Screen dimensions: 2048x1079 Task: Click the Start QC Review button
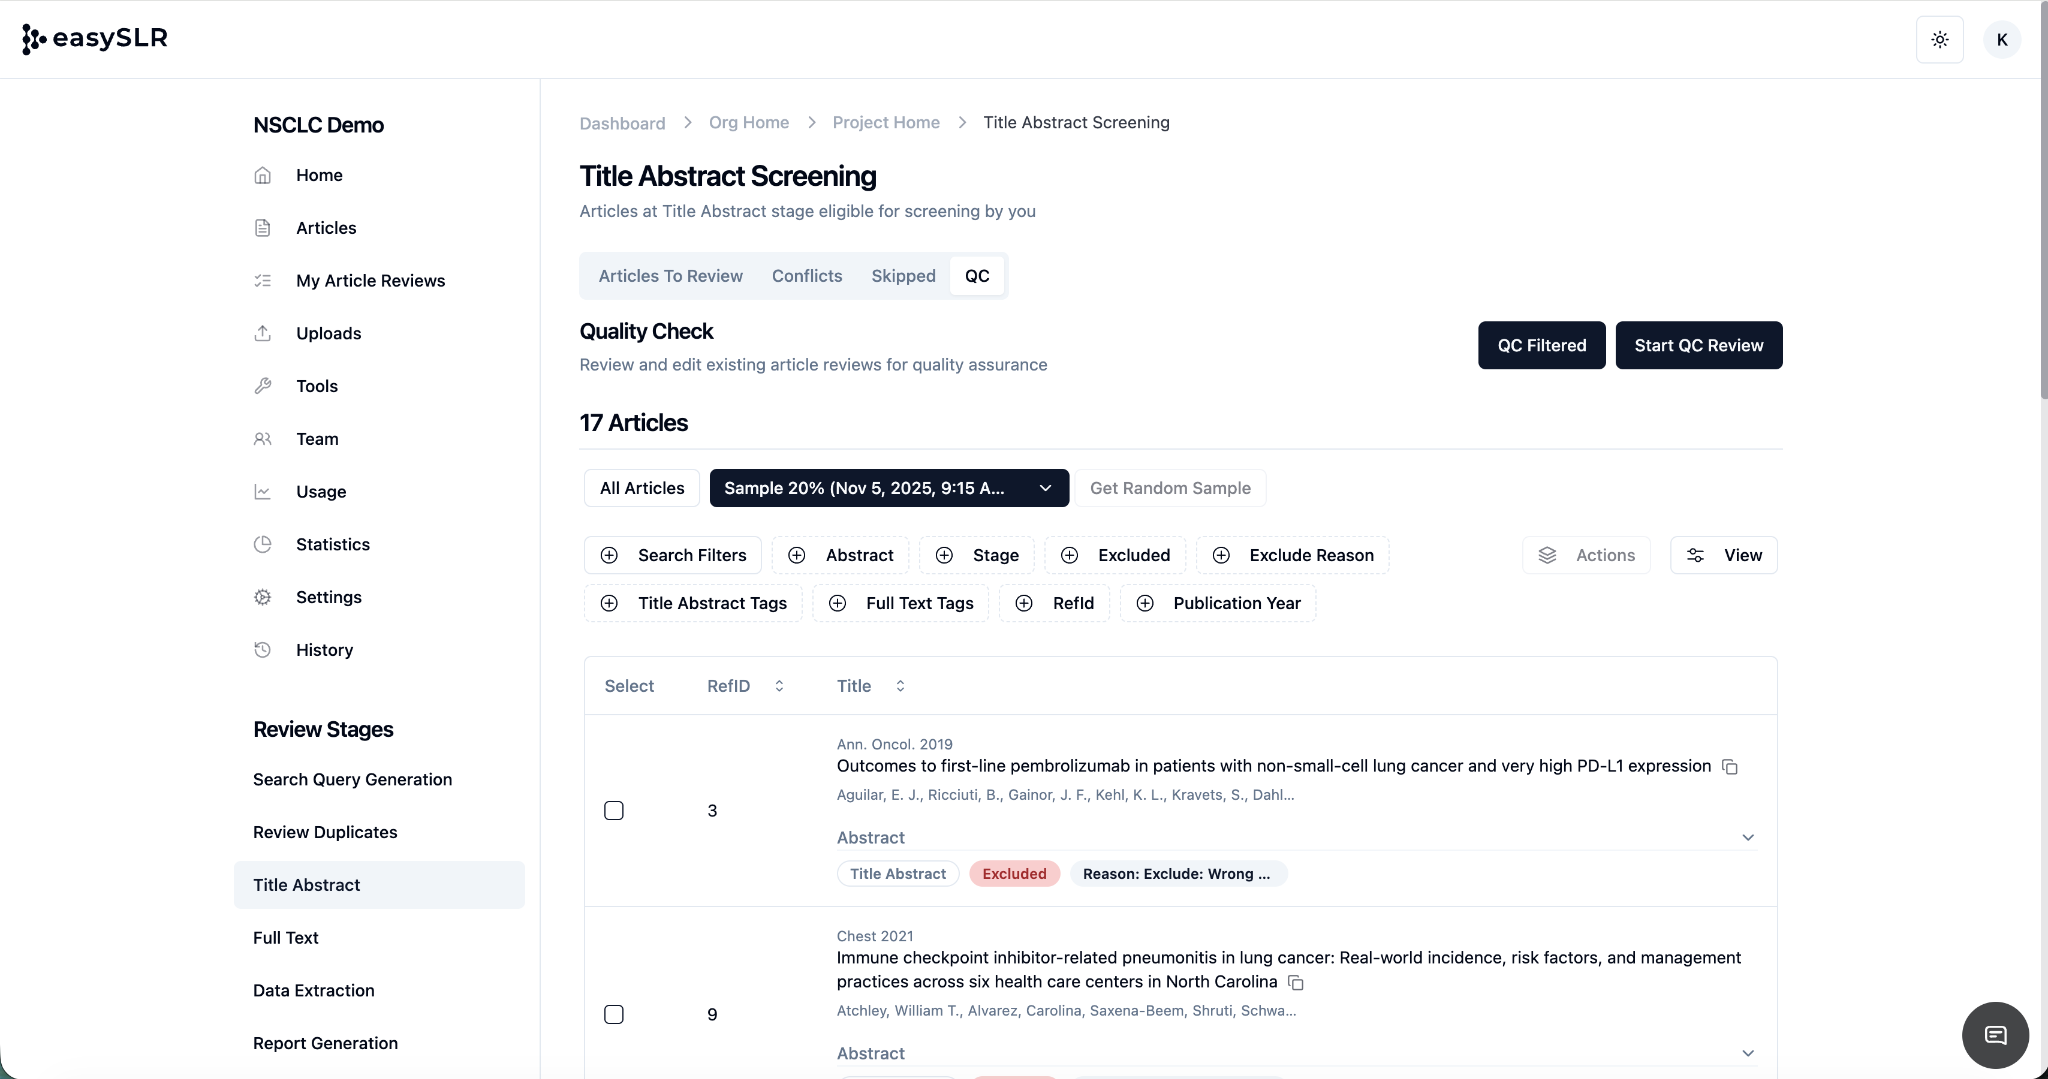1698,345
